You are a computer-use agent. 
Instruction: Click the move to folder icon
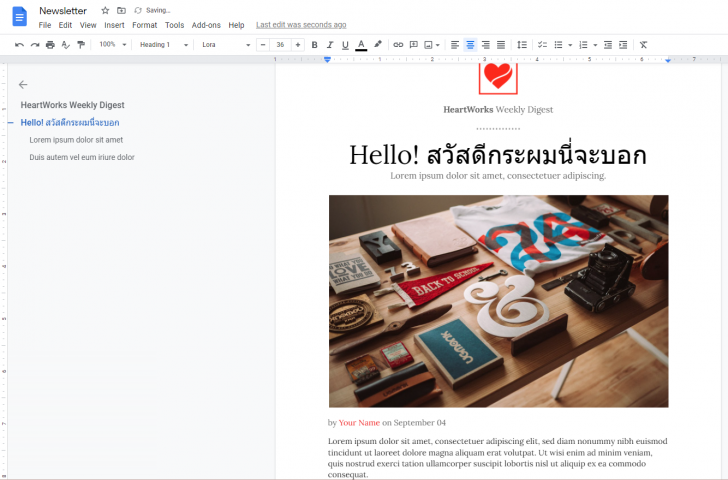(121, 10)
